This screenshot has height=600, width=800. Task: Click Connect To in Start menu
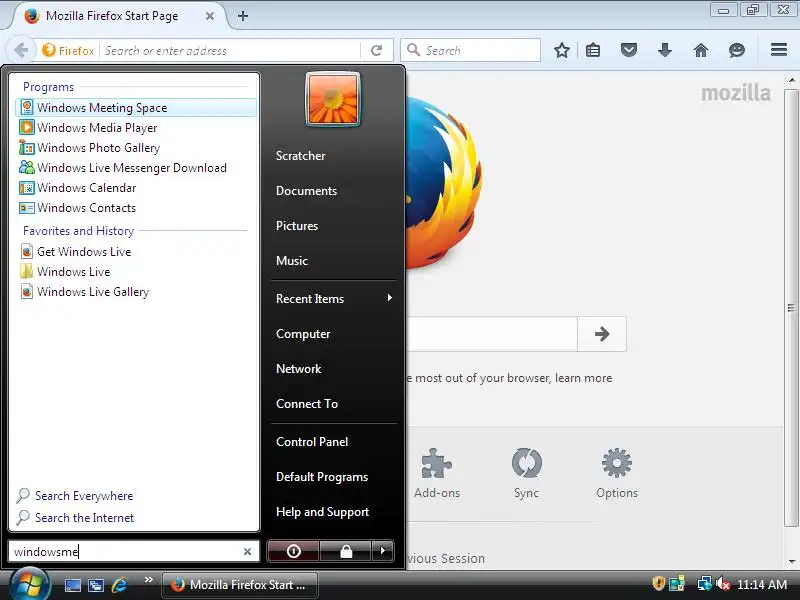(x=307, y=404)
